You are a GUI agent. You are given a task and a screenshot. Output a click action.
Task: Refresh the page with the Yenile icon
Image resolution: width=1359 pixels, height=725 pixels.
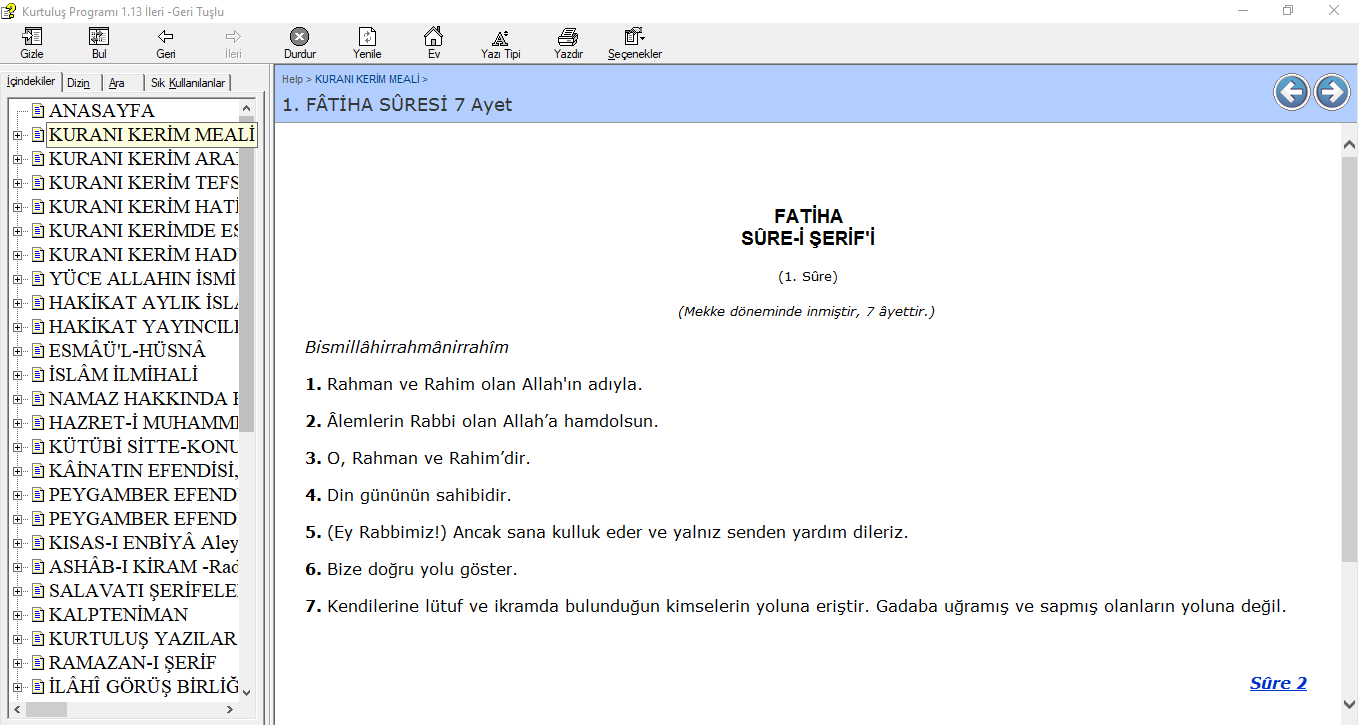(367, 42)
